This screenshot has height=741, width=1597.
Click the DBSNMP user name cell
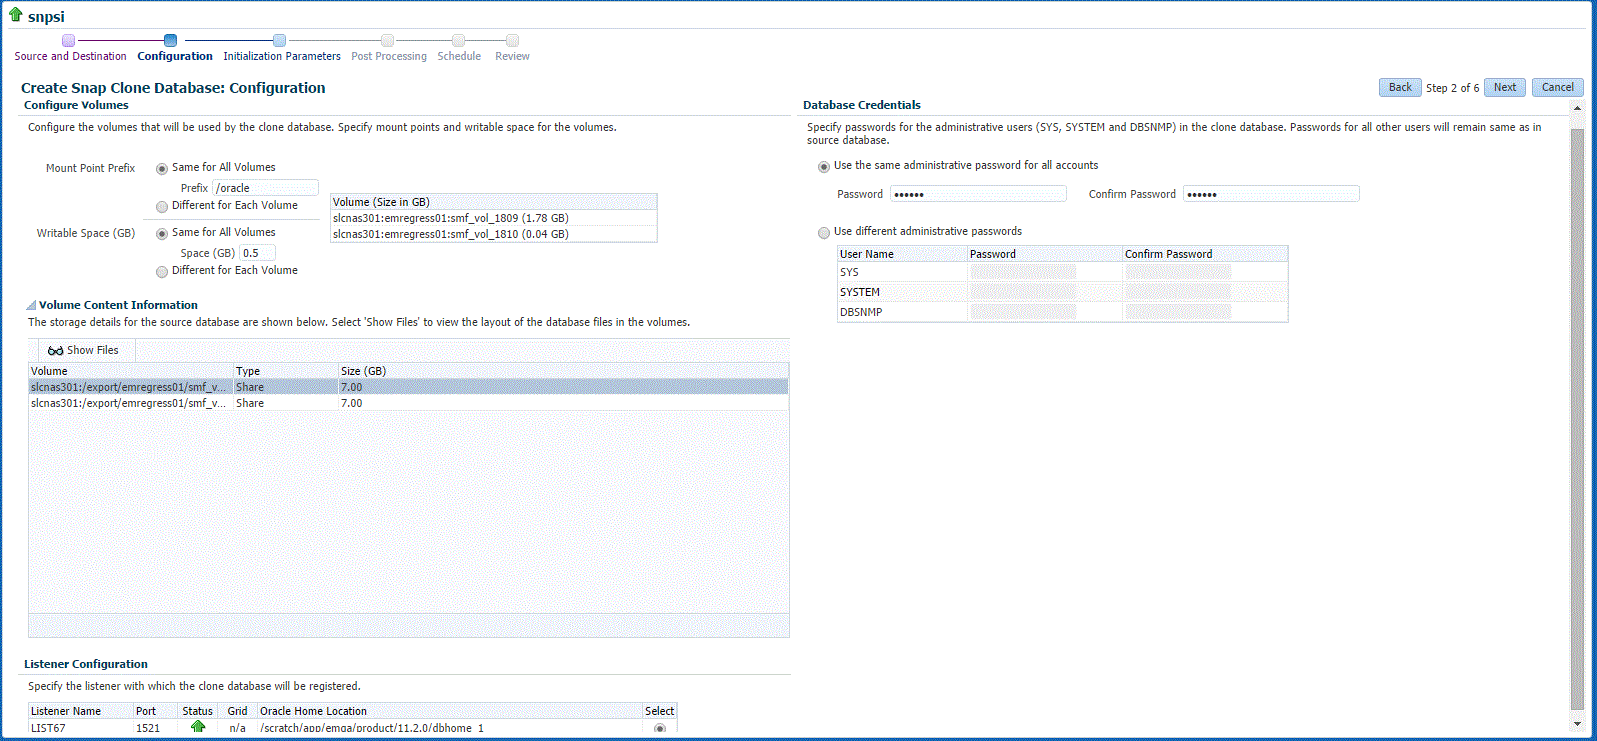pos(902,312)
